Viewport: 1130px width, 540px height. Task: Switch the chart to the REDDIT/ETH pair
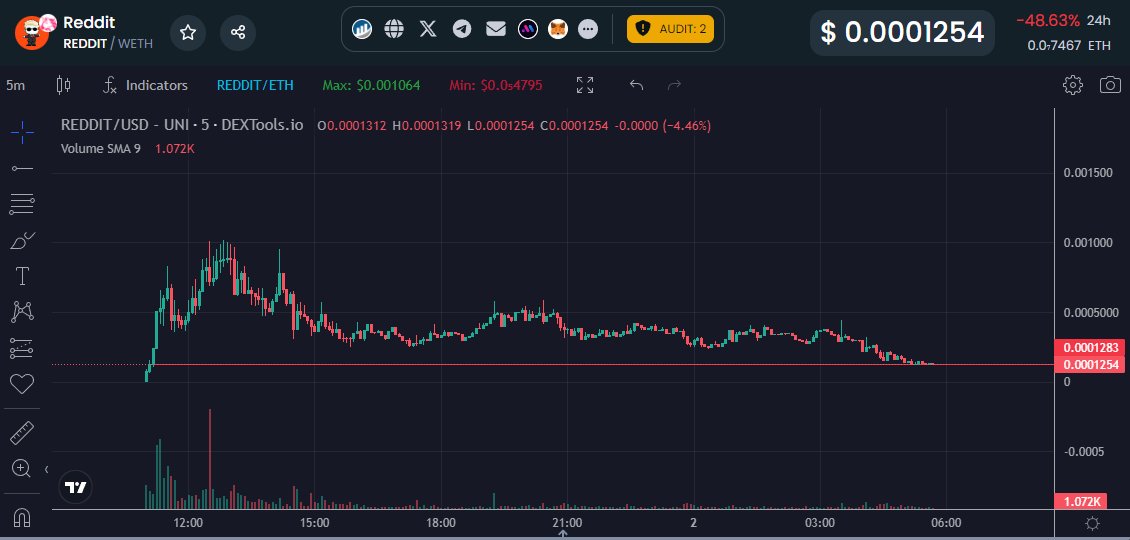pos(255,86)
